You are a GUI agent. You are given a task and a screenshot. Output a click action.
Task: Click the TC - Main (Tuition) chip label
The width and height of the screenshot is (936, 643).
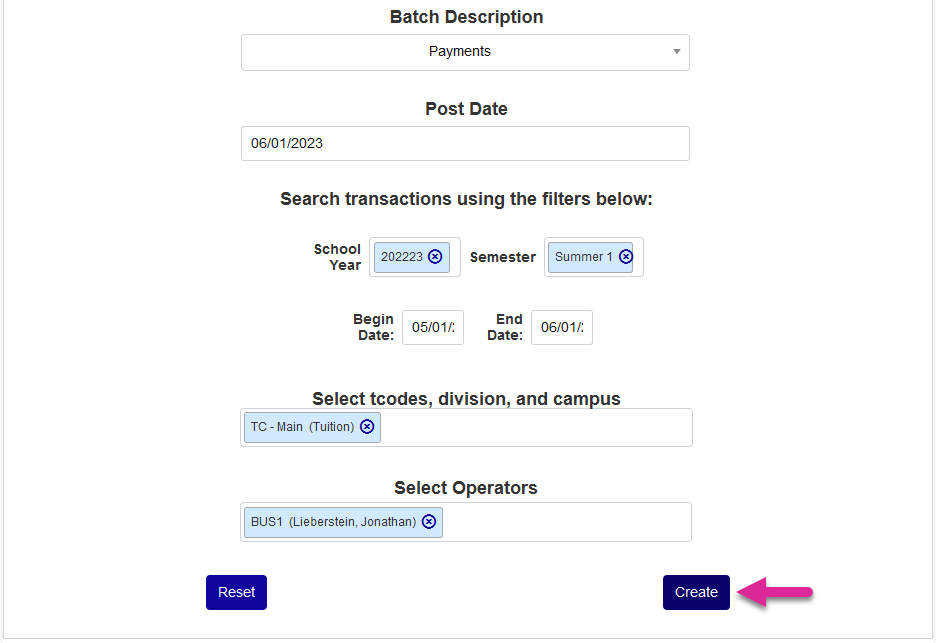pyautogui.click(x=302, y=427)
